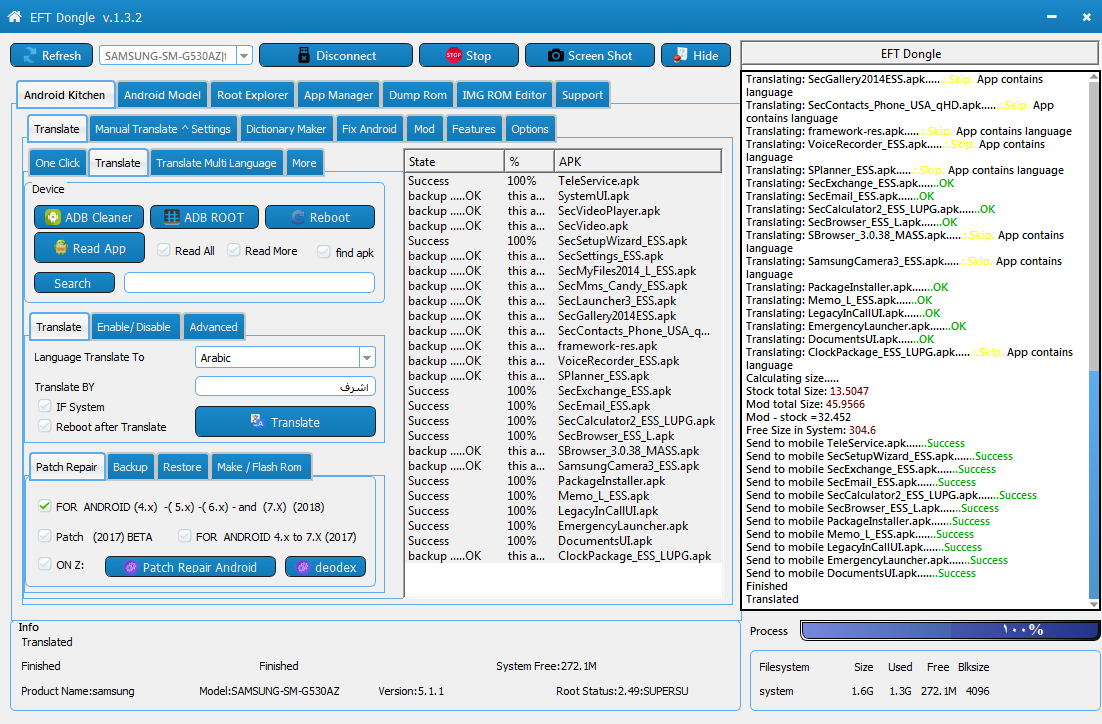Enable Reboot after Translate checkbox

pyautogui.click(x=45, y=426)
